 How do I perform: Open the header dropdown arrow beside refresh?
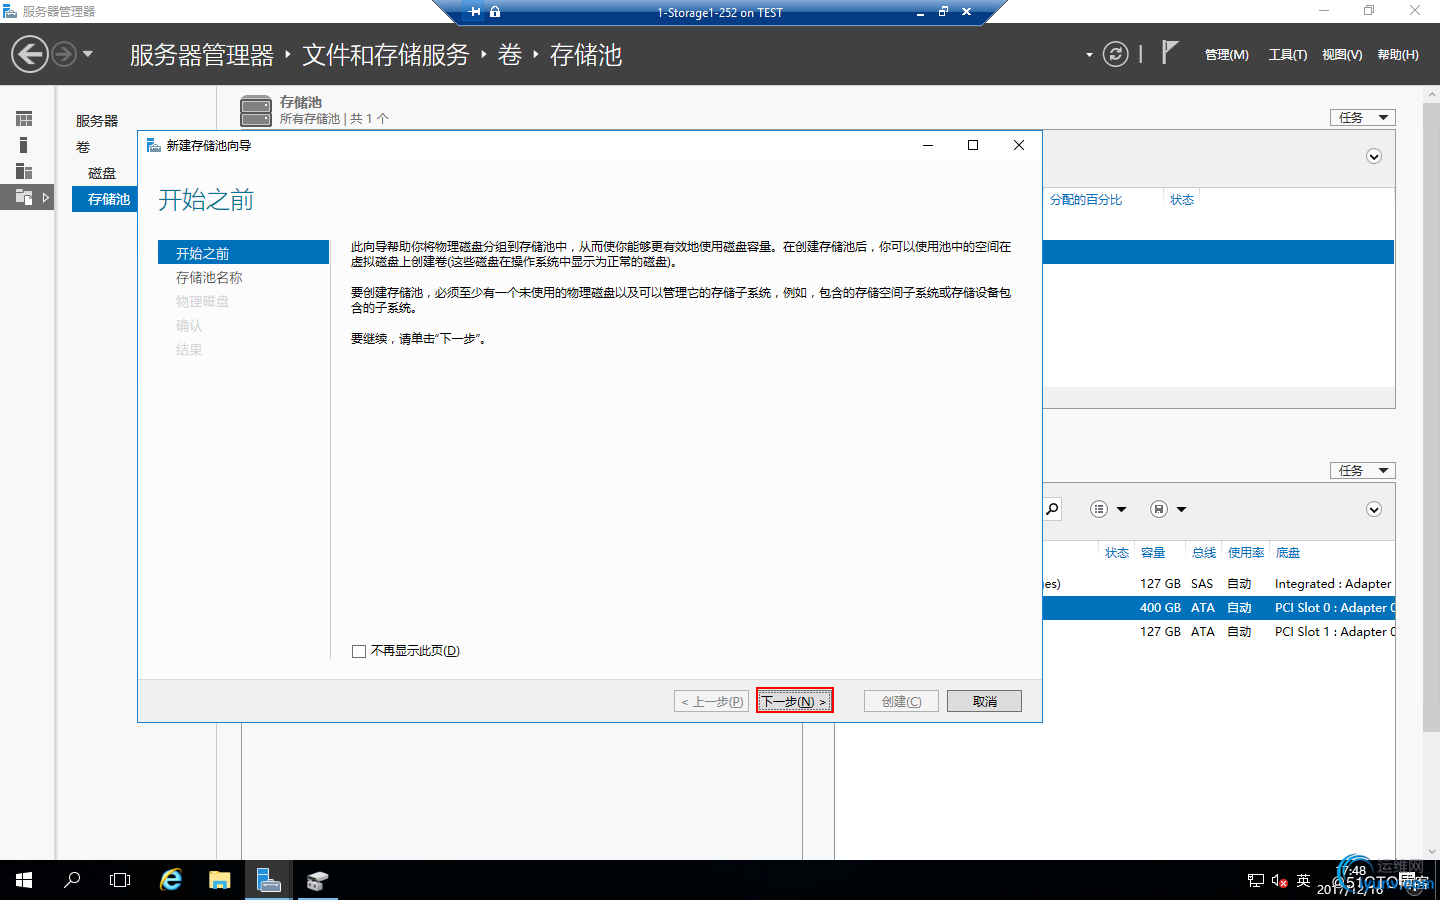(1089, 55)
